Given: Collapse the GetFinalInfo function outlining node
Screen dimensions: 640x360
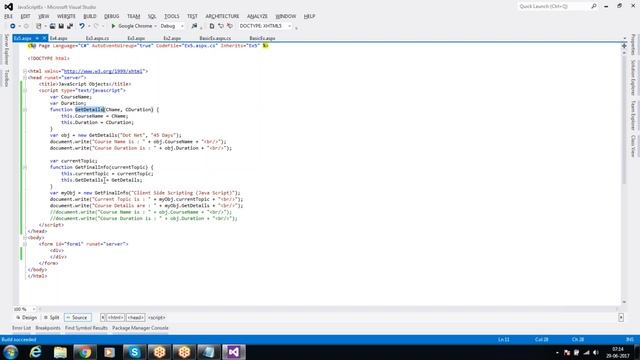Looking at the screenshot, I should click(x=25, y=167).
